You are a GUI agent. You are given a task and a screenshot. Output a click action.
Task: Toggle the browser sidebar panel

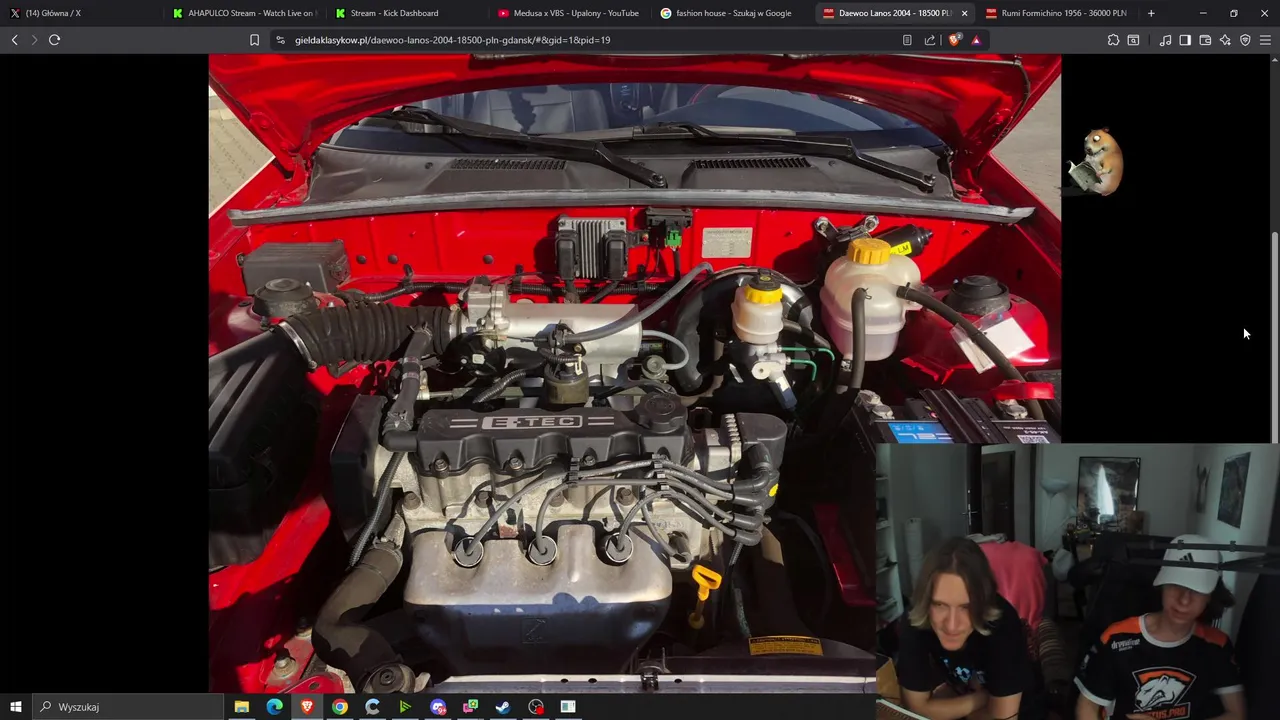coord(1185,40)
